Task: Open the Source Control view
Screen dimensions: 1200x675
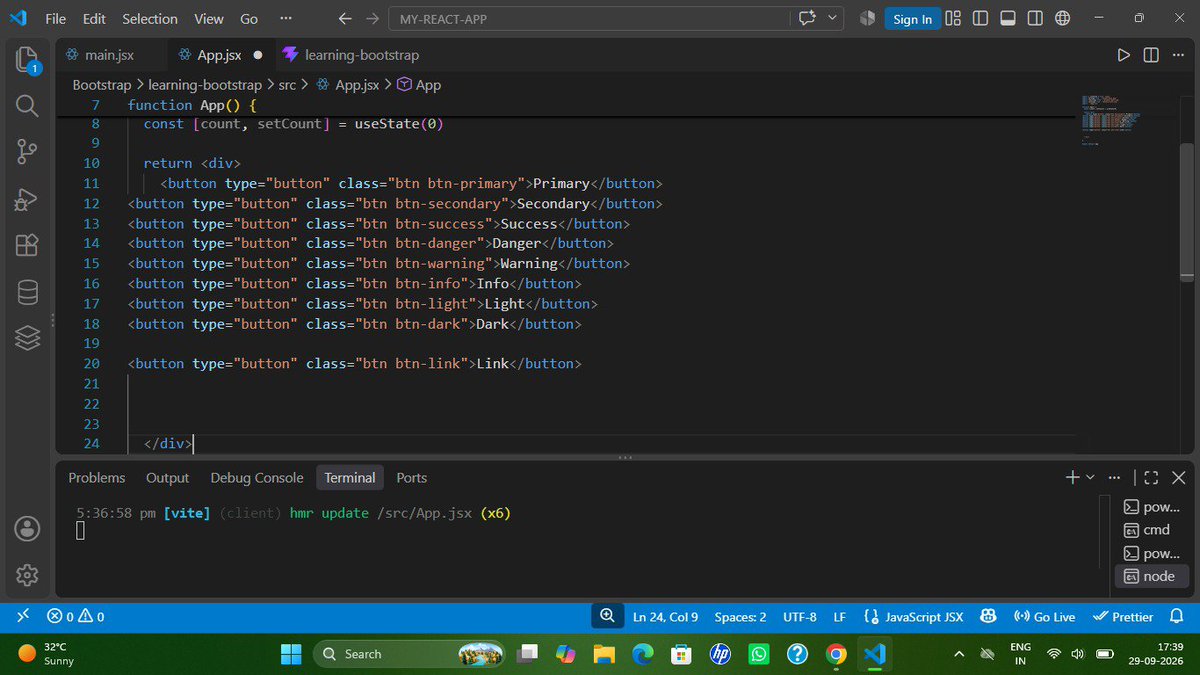Action: tap(27, 152)
